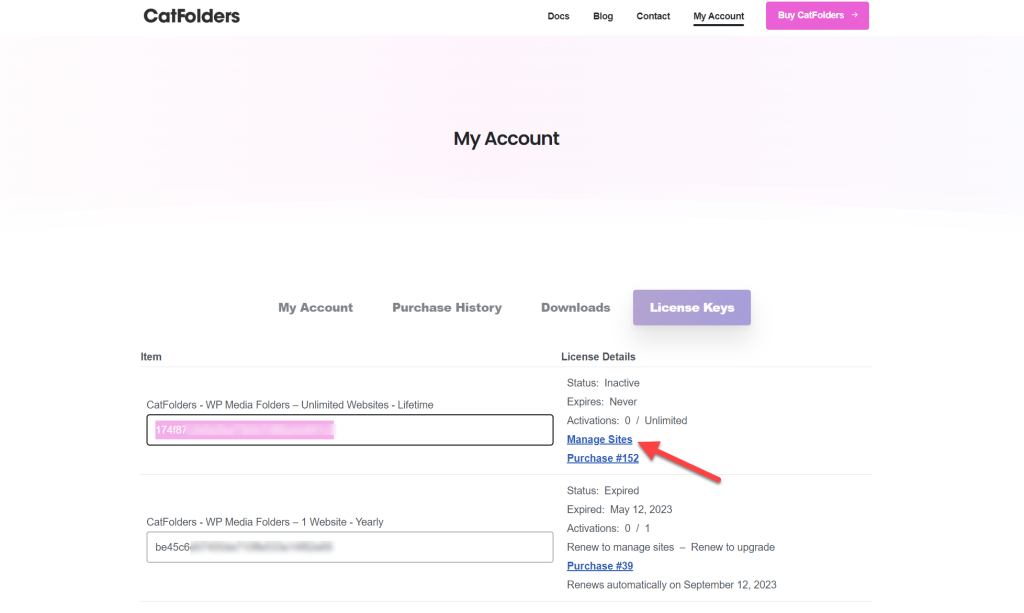Open the Purchase #152 link
Image resolution: width=1024 pixels, height=613 pixels.
603,458
